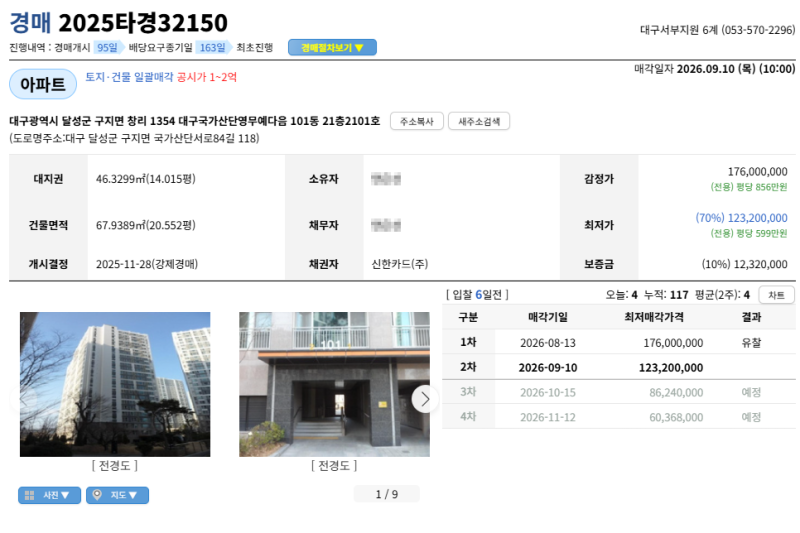Click the photo counter 1 / 9
Screen dimensions: 800x533
point(387,494)
